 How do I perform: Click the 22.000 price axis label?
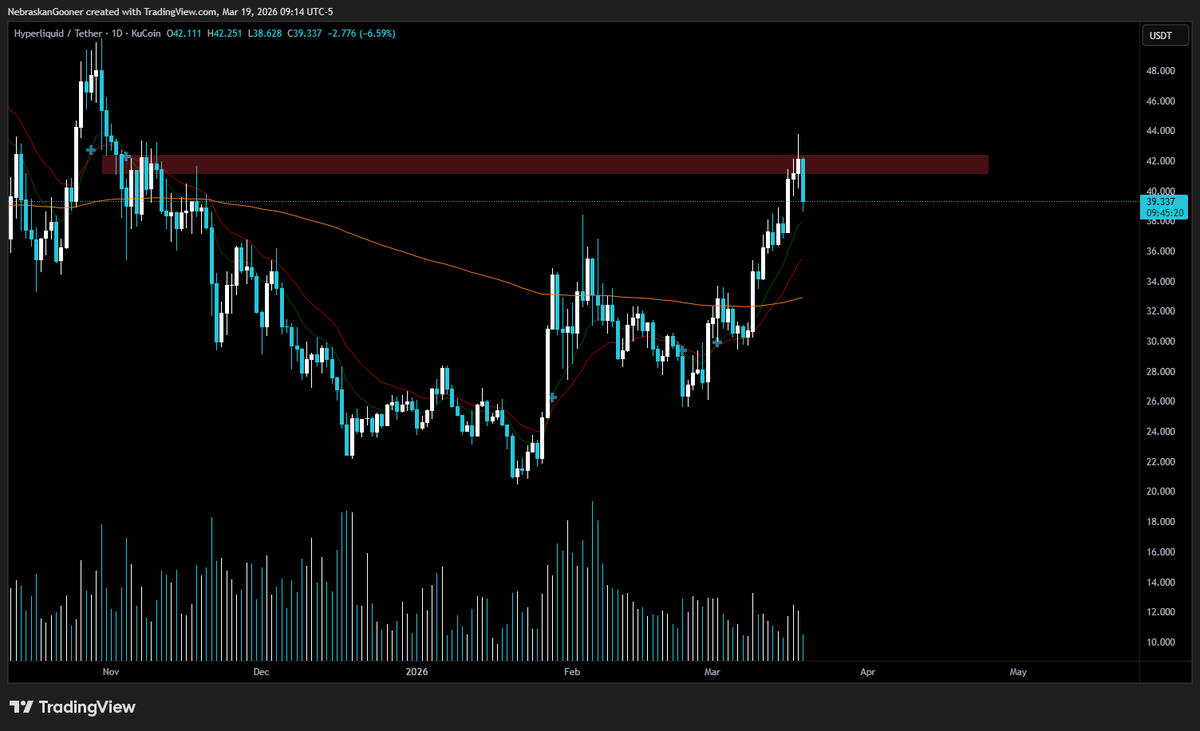[1161, 461]
